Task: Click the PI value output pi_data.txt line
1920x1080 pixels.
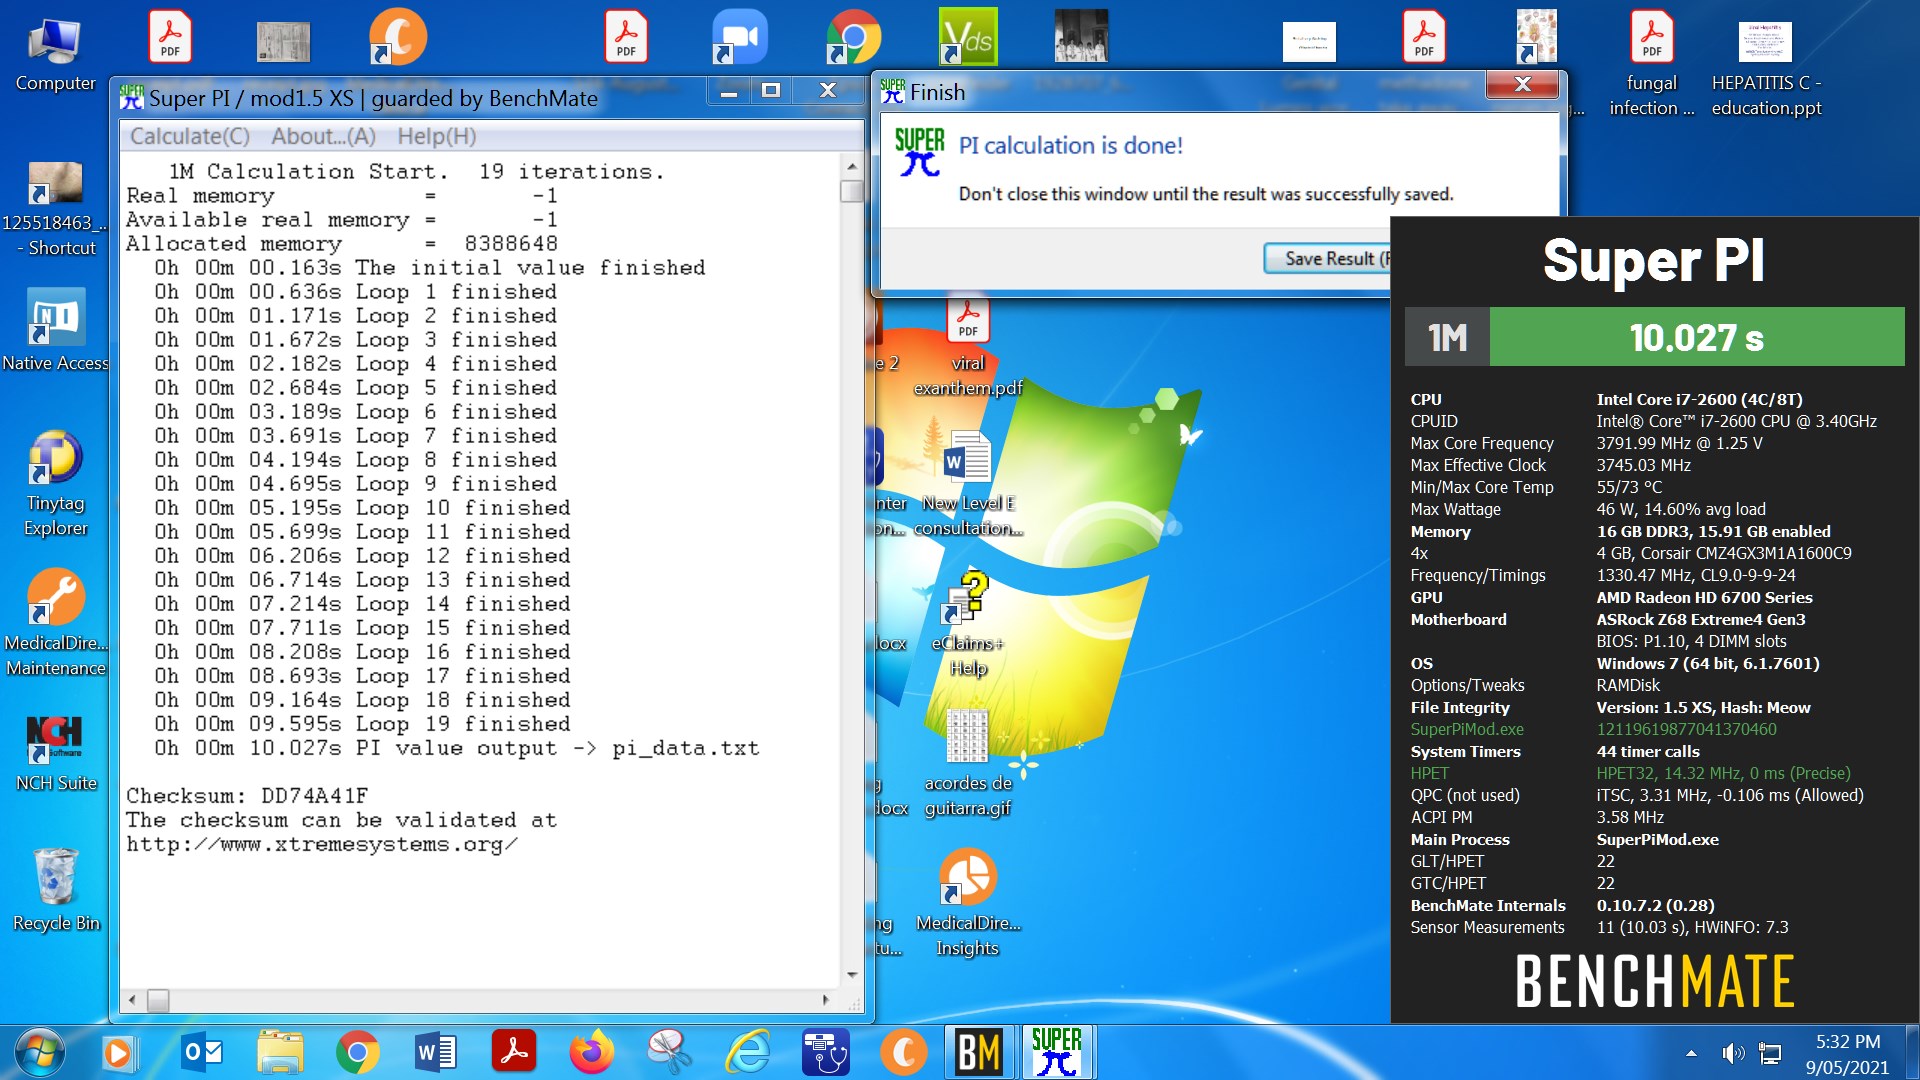Action: 457,748
